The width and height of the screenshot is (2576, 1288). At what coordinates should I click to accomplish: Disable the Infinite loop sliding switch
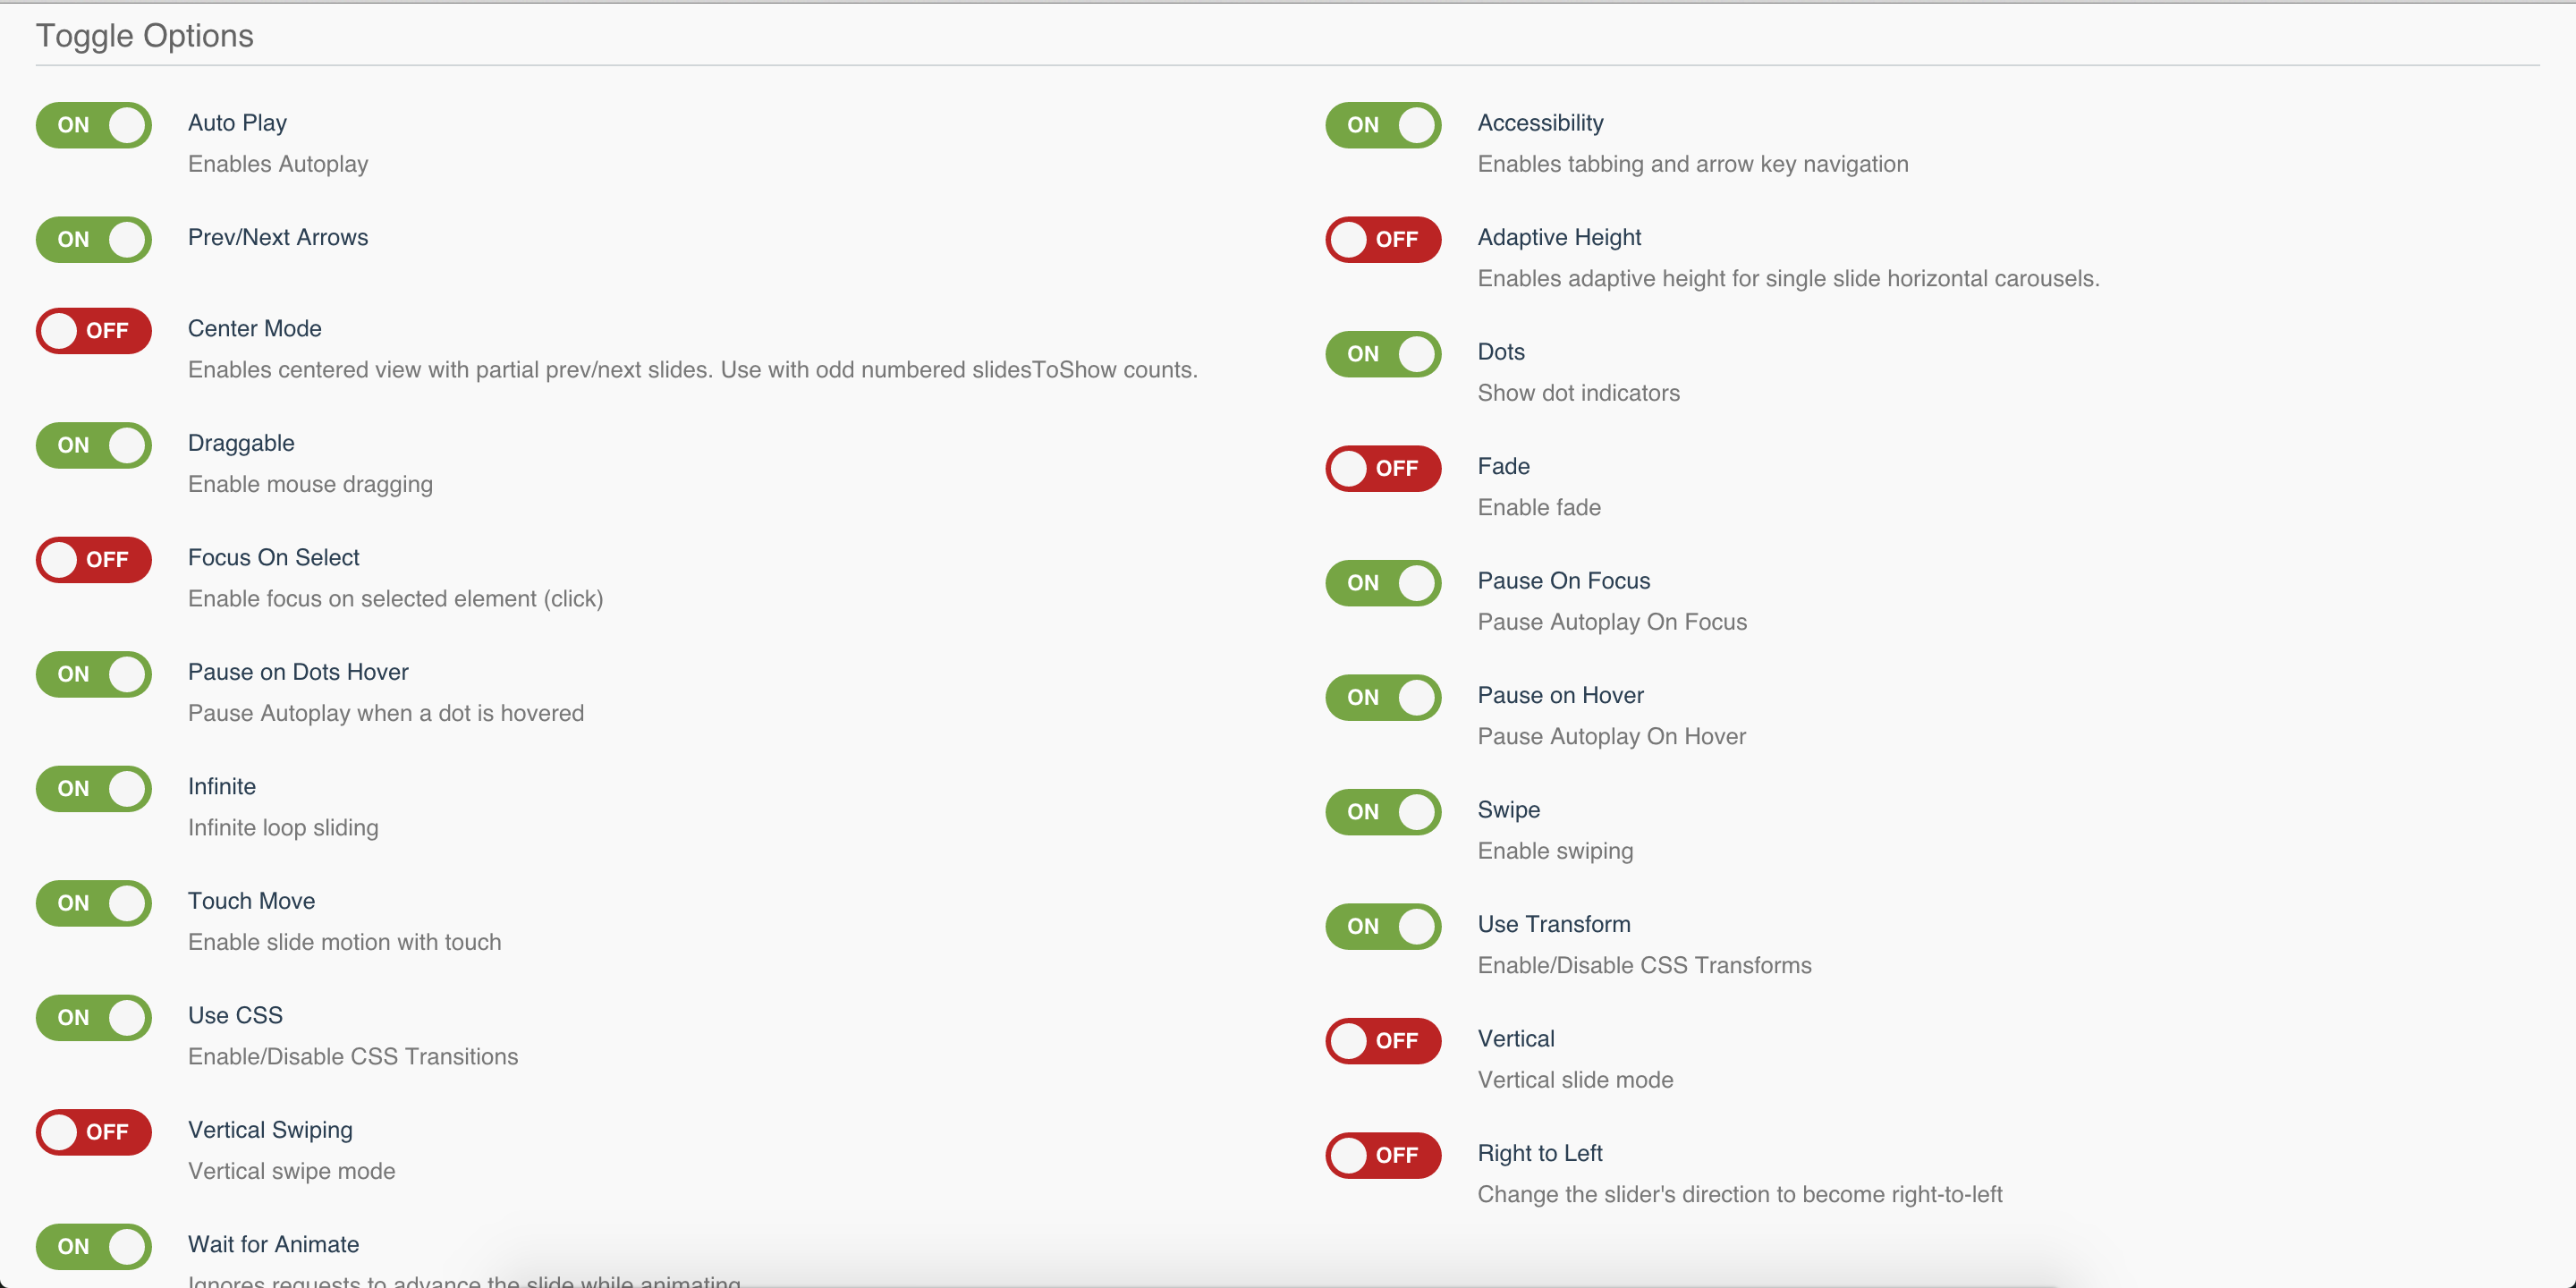click(x=93, y=789)
